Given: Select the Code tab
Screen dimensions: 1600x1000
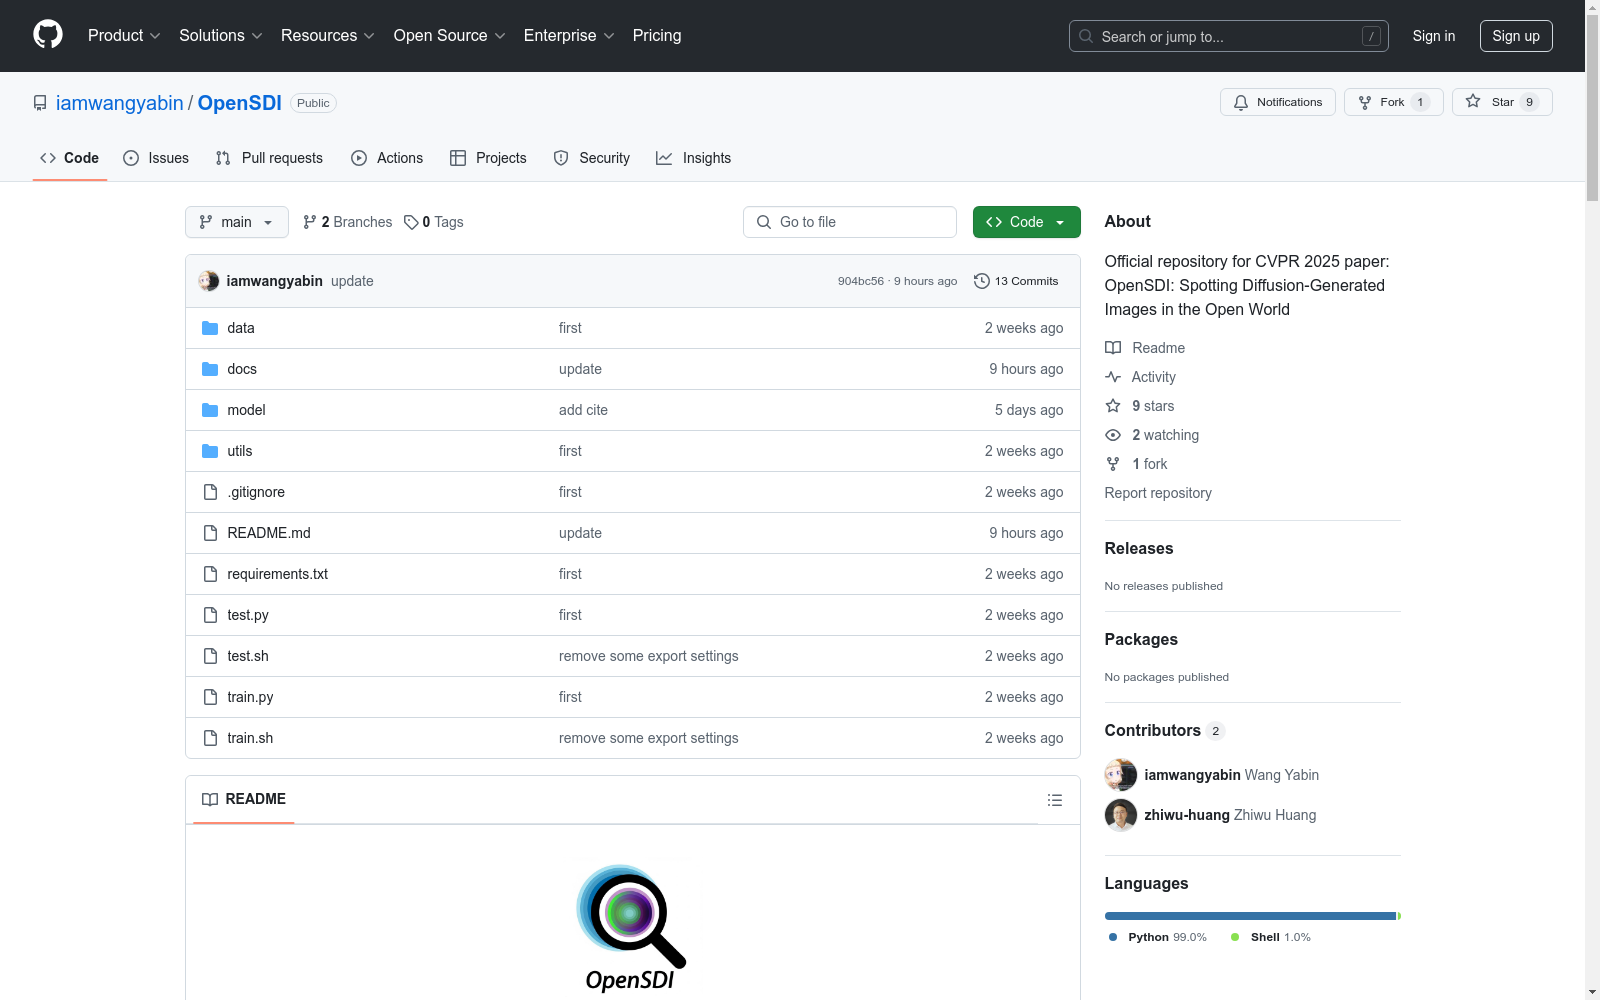Looking at the screenshot, I should click(70, 158).
